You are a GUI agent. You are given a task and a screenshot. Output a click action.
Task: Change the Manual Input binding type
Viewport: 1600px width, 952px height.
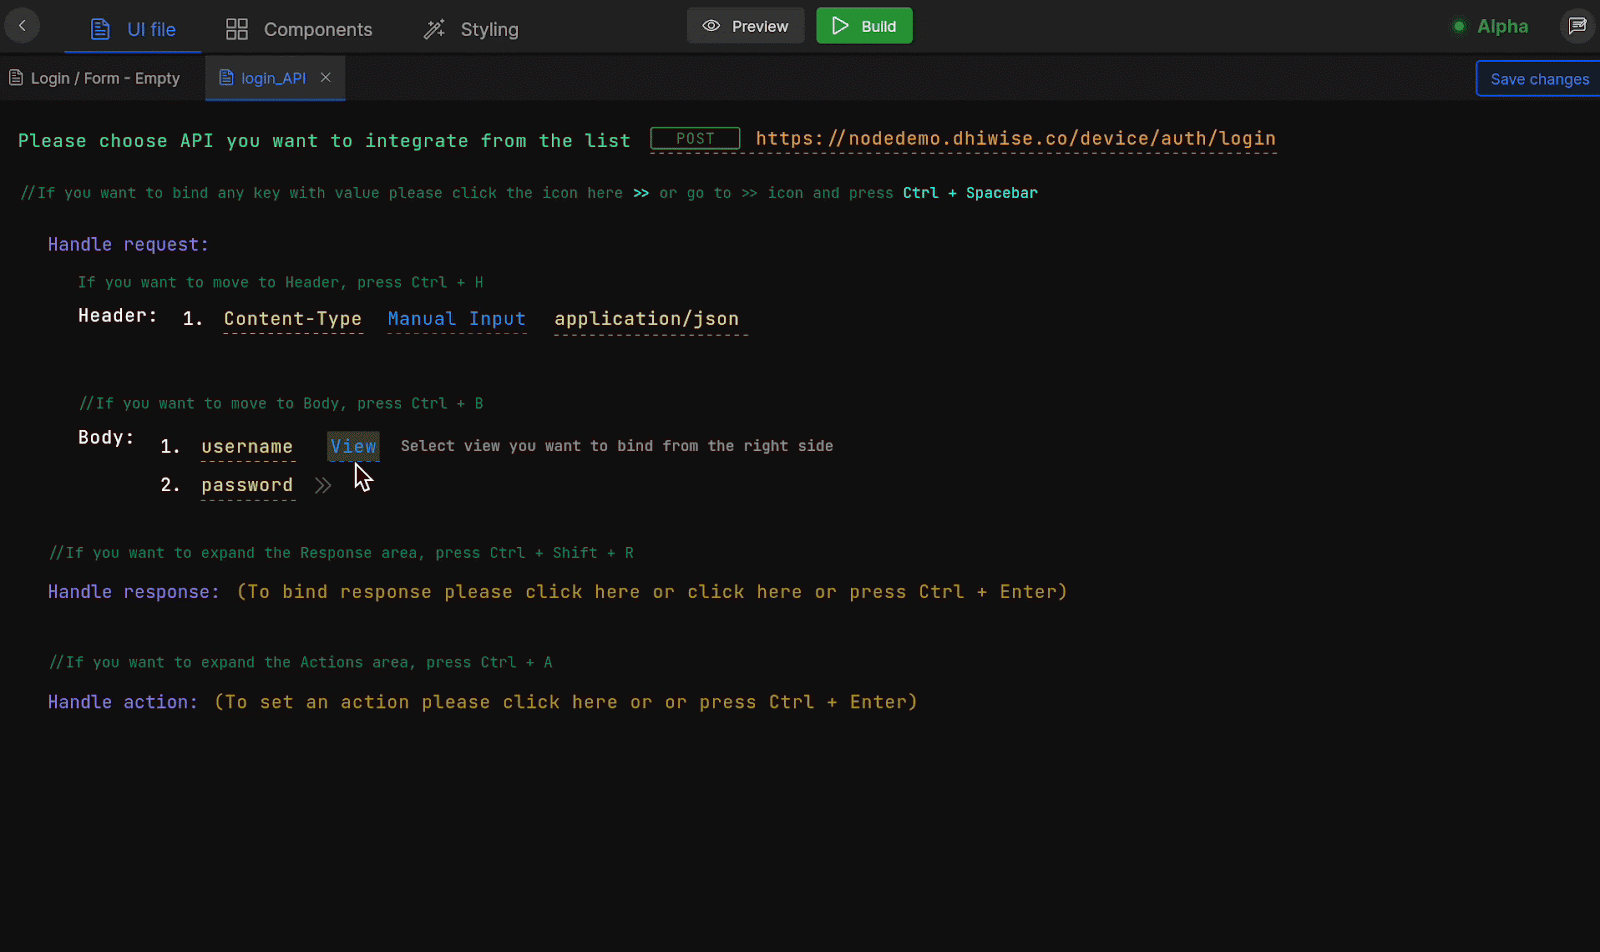(456, 319)
